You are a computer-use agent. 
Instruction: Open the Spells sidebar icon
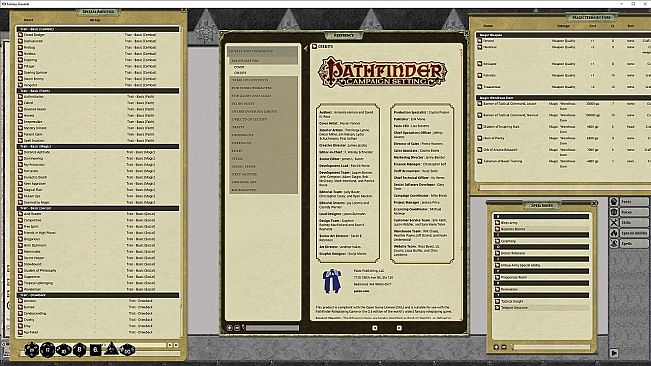point(614,244)
